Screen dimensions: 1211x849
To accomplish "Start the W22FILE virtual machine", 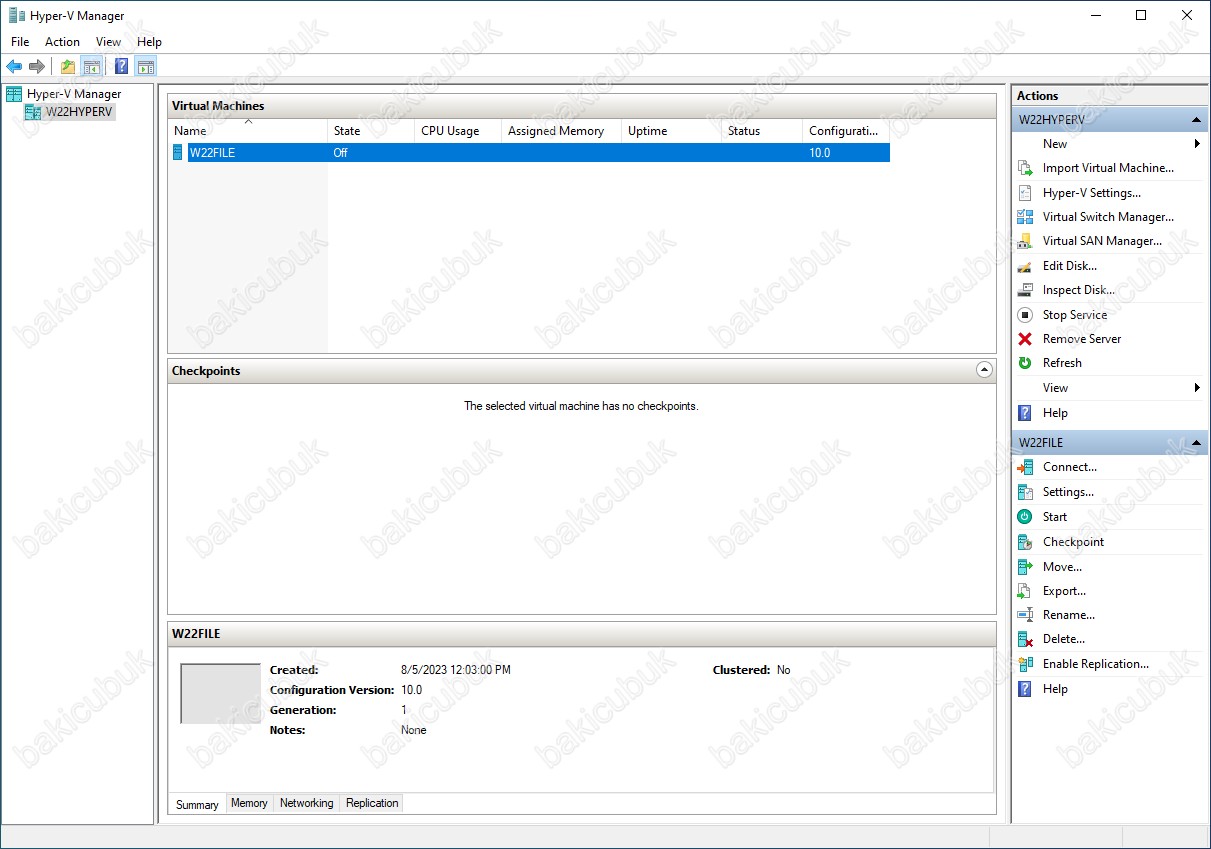I will tap(1054, 517).
